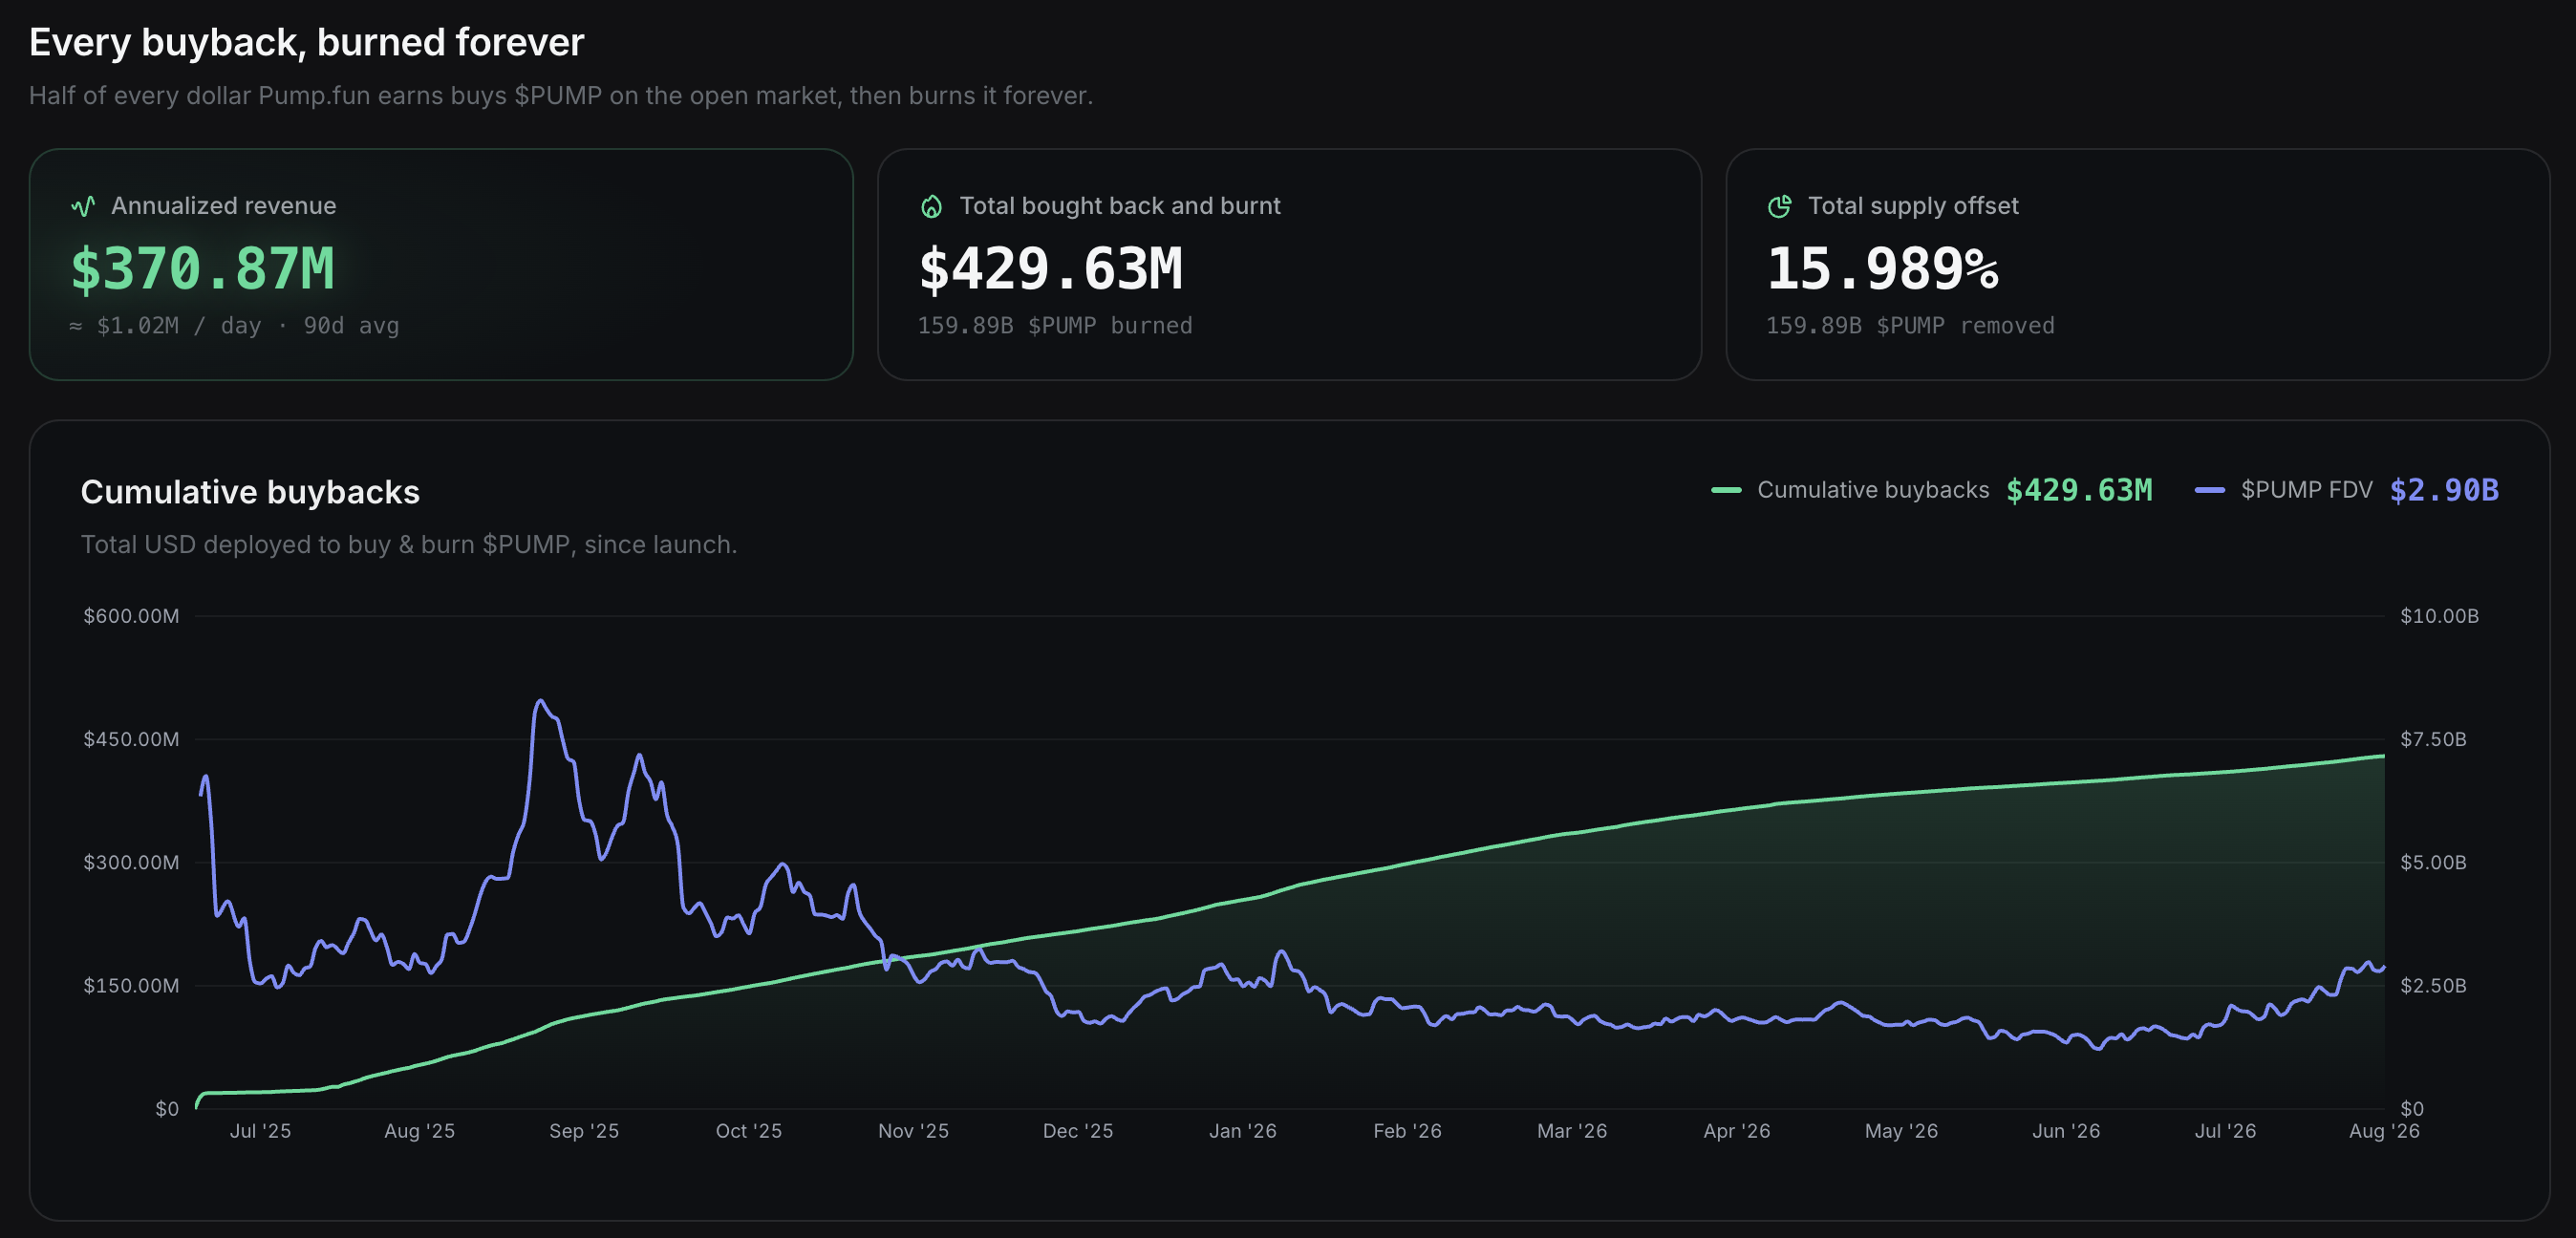Click the purple $2.90B legend value
This screenshot has height=1238, width=2576.
pyautogui.click(x=2444, y=490)
